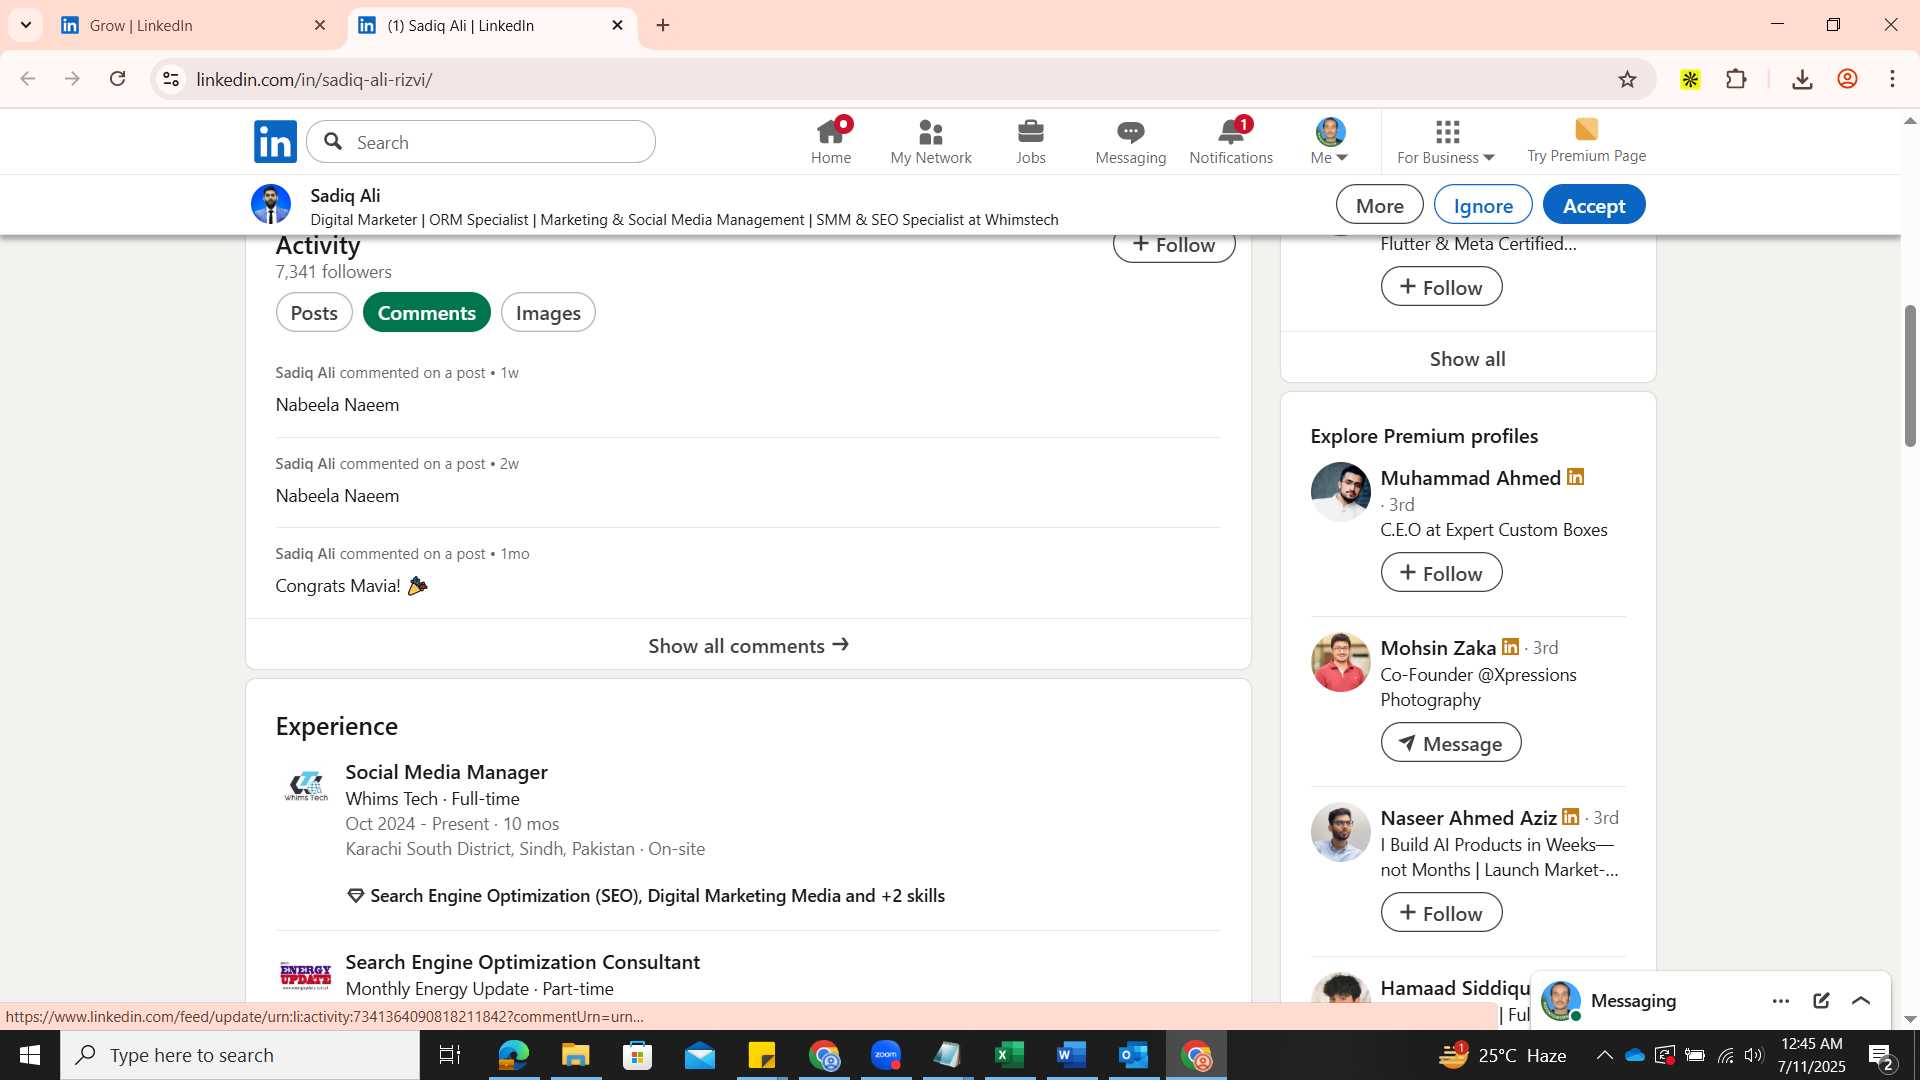Click Sadiq Ali's sticky header photo
1920x1080 pixels.
(x=270, y=204)
